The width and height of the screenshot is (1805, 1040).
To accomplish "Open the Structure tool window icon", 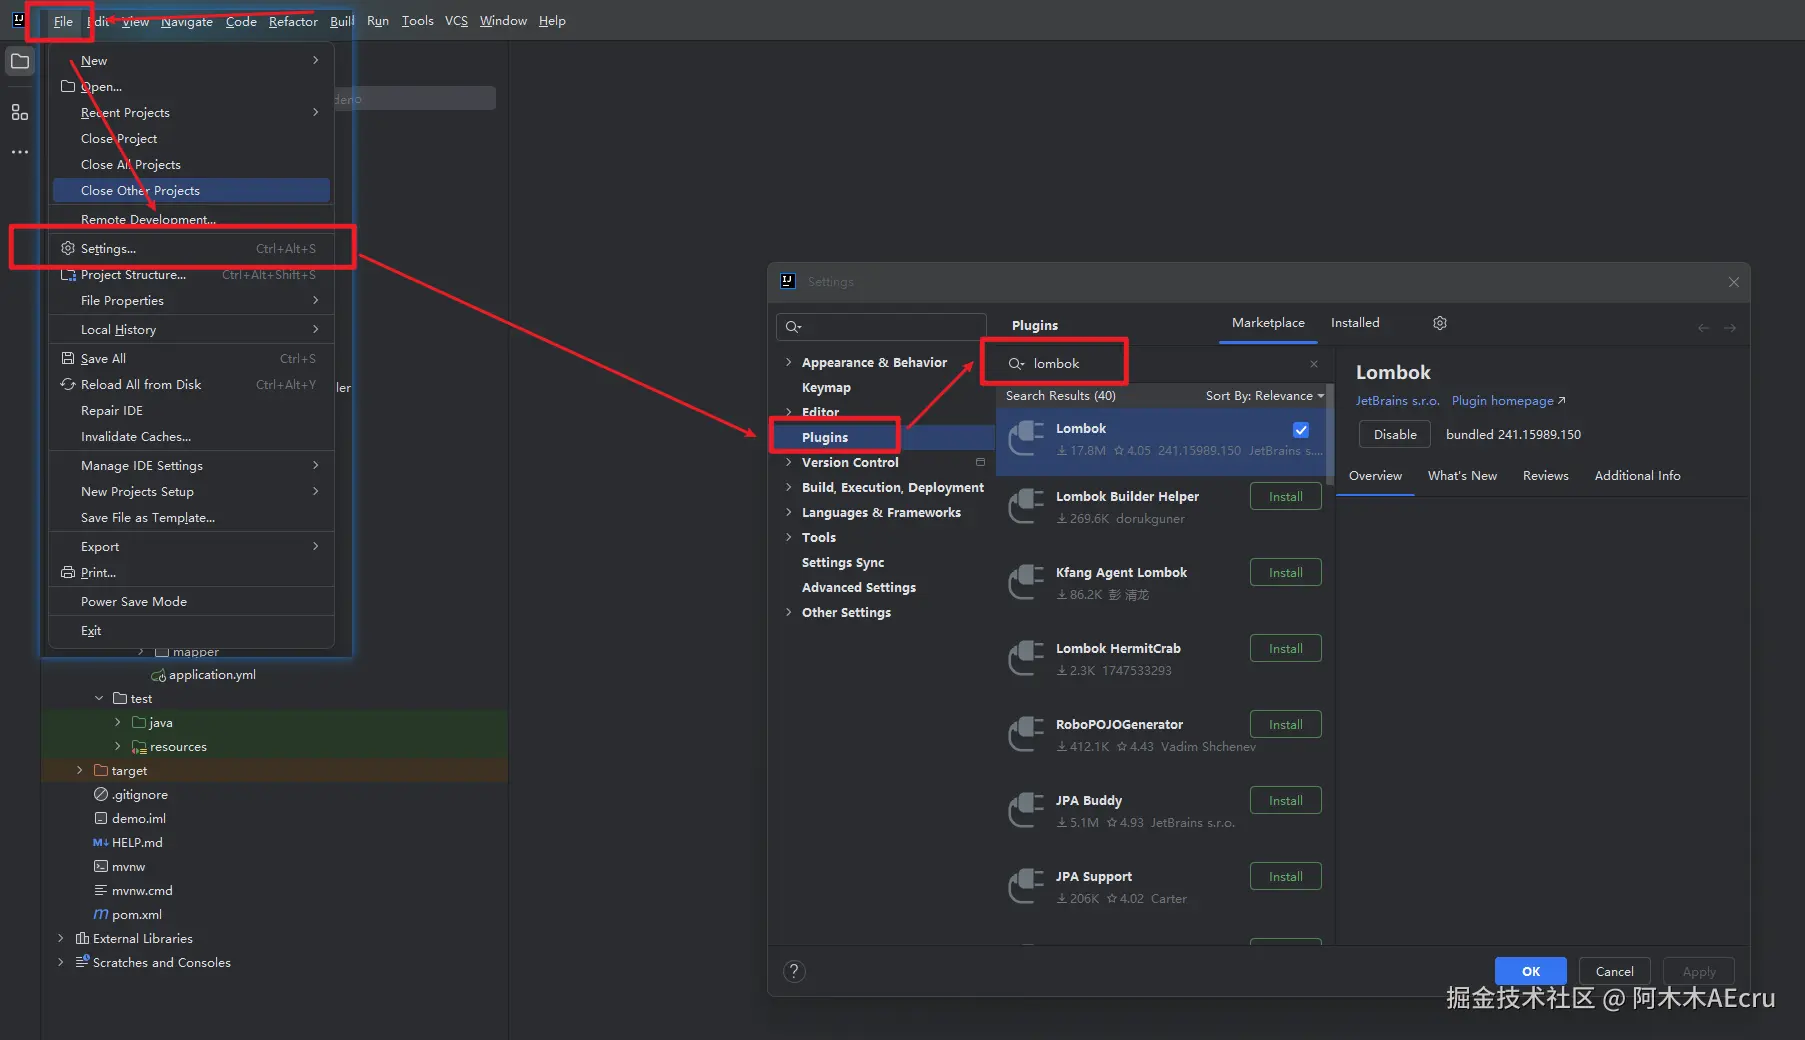I will [x=20, y=113].
